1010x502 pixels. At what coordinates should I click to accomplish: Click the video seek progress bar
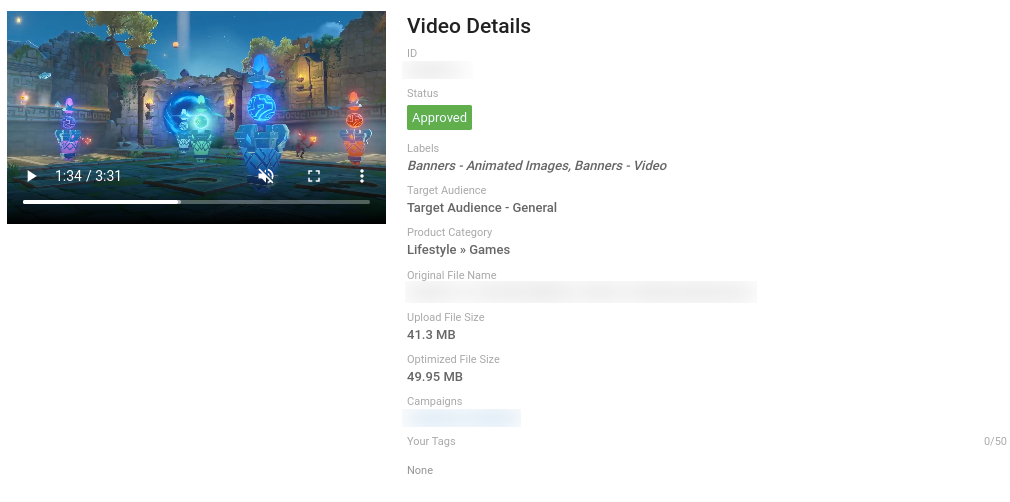[x=196, y=202]
